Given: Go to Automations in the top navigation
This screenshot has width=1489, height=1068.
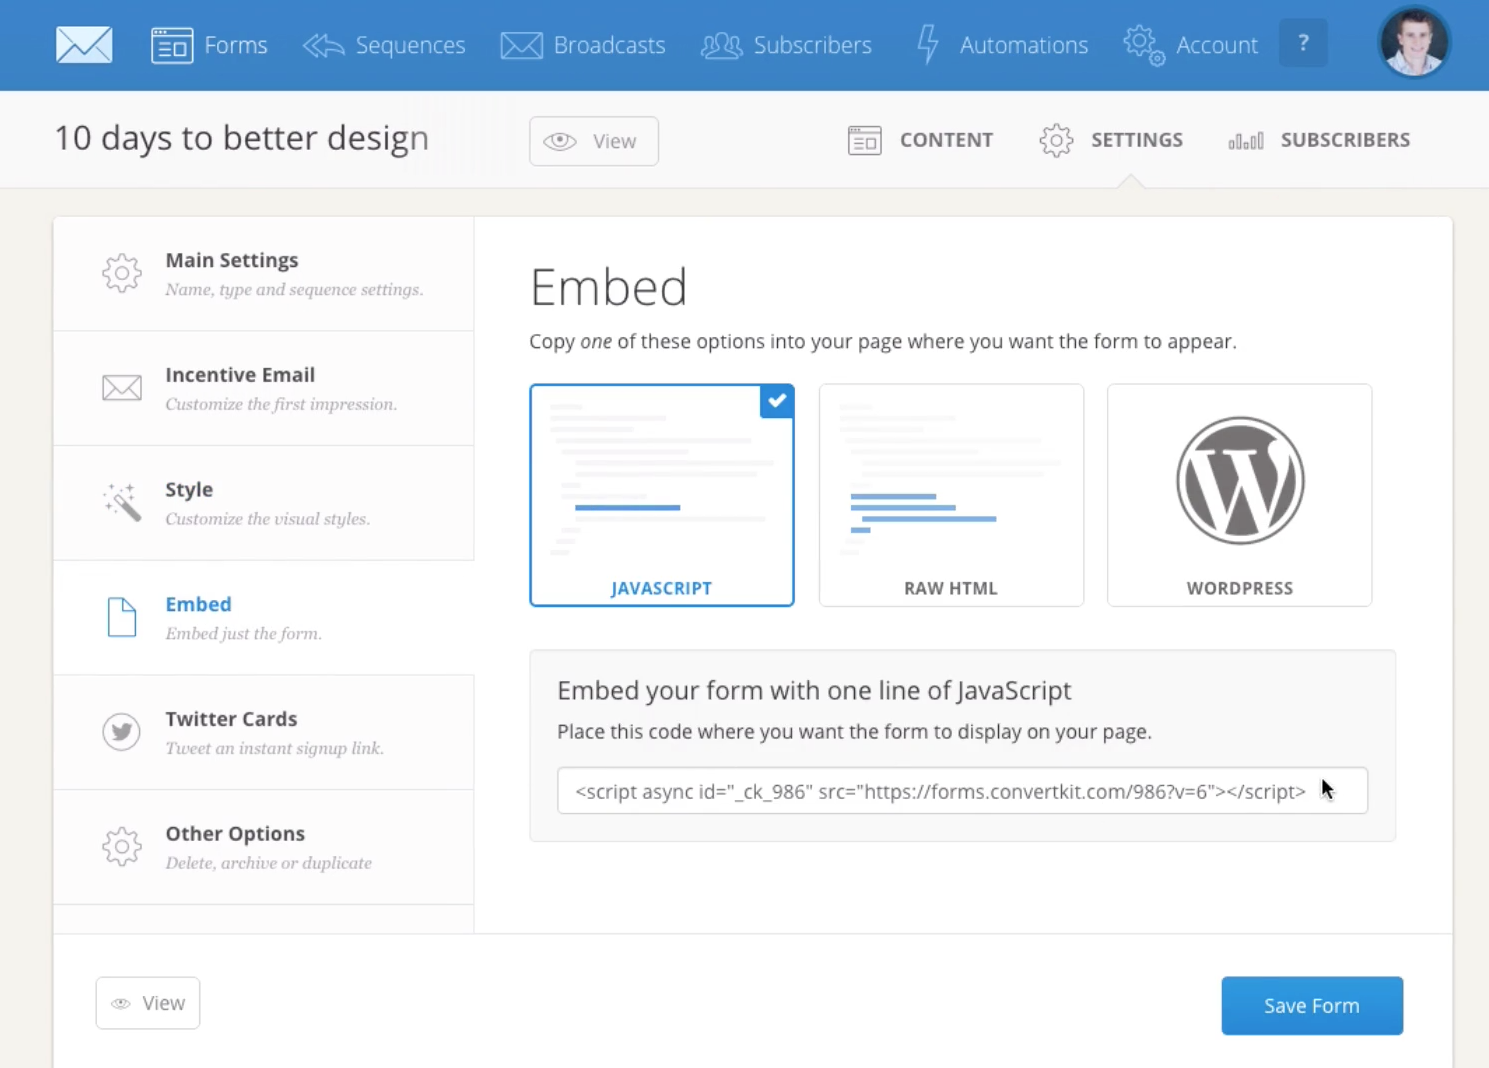Looking at the screenshot, I should click(x=1002, y=45).
